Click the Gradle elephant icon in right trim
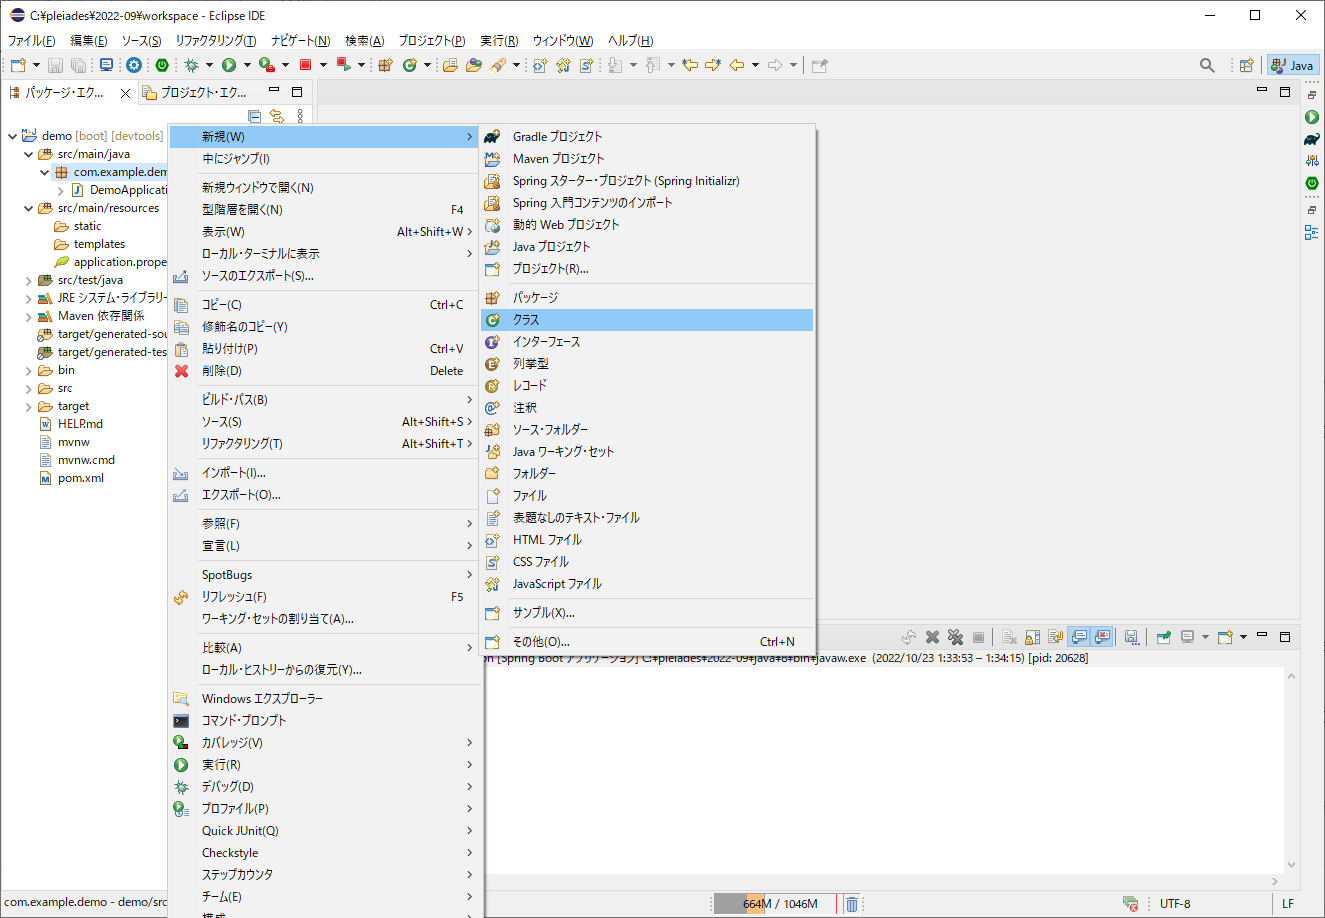This screenshot has width=1325, height=918. coord(1312,139)
